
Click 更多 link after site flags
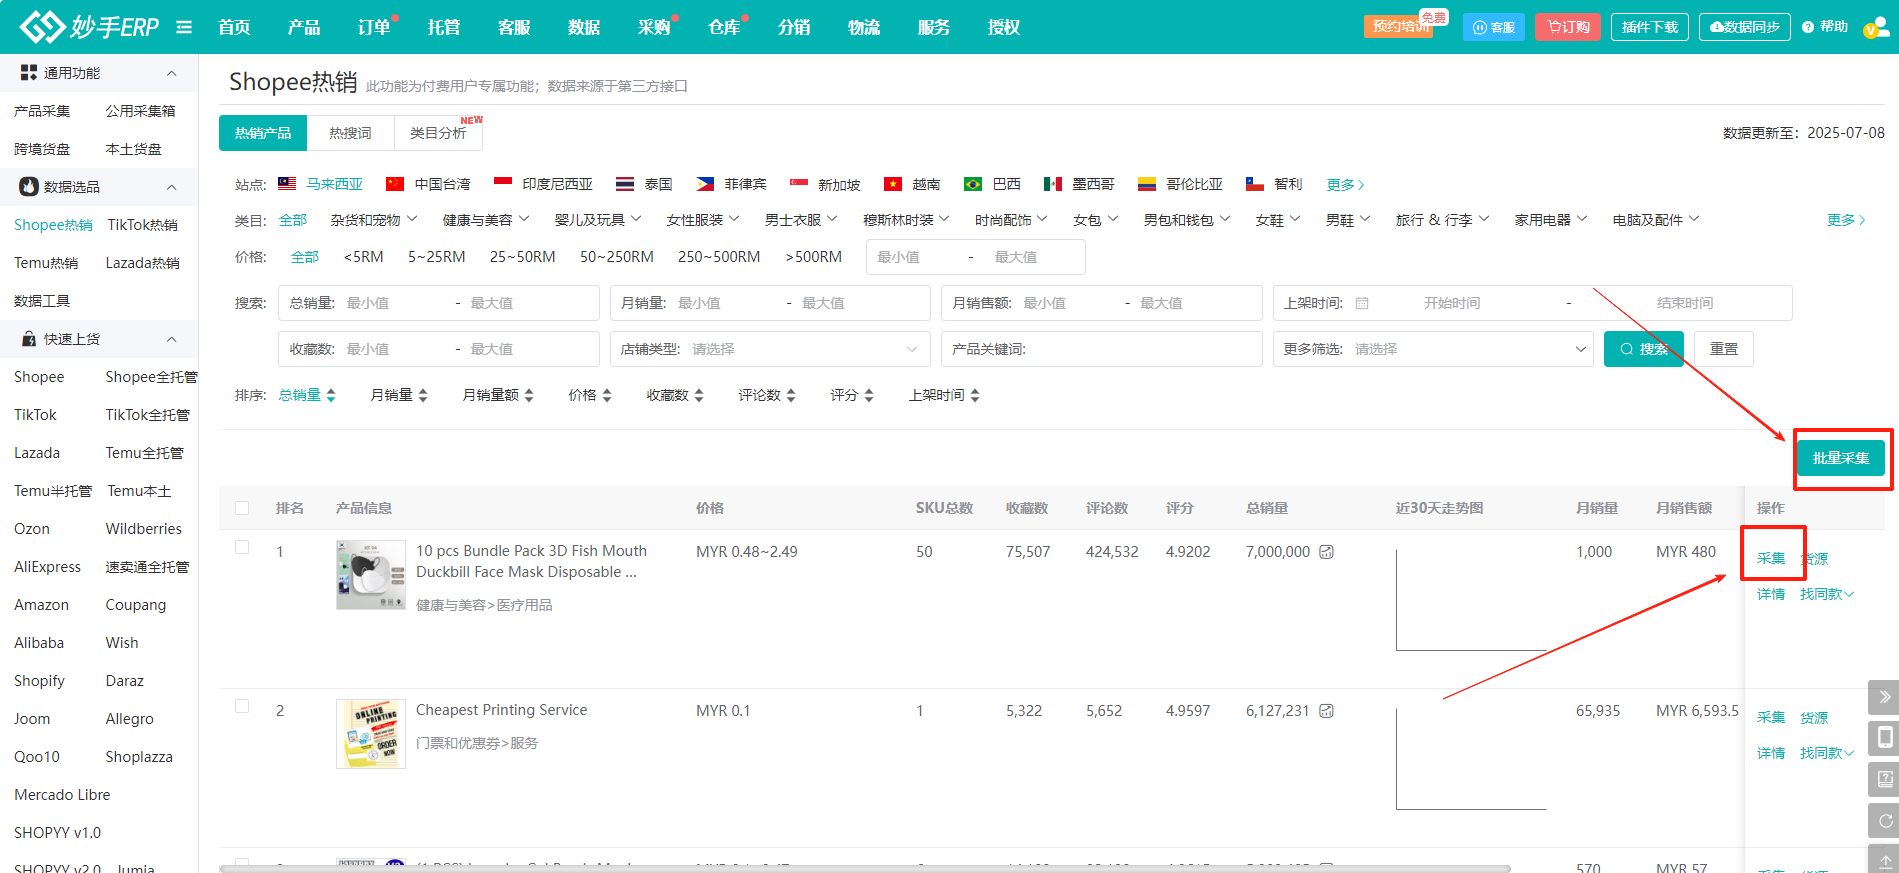1345,185
